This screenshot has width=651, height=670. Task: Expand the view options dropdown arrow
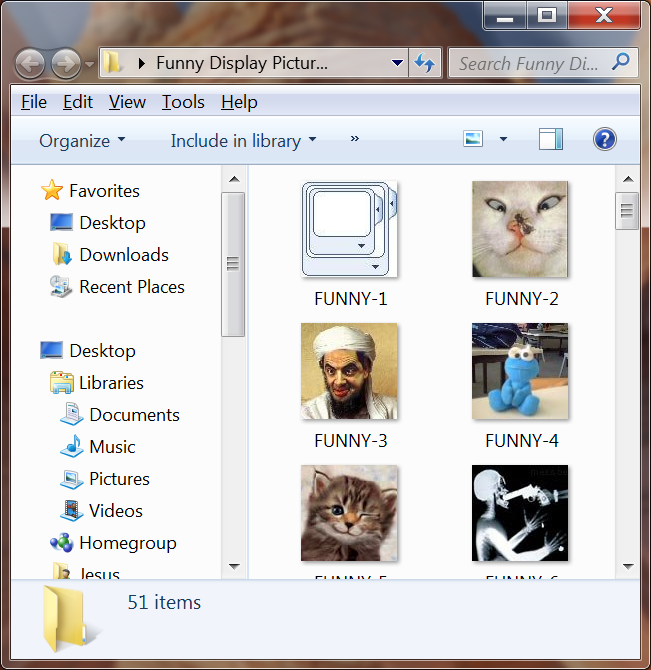click(503, 140)
